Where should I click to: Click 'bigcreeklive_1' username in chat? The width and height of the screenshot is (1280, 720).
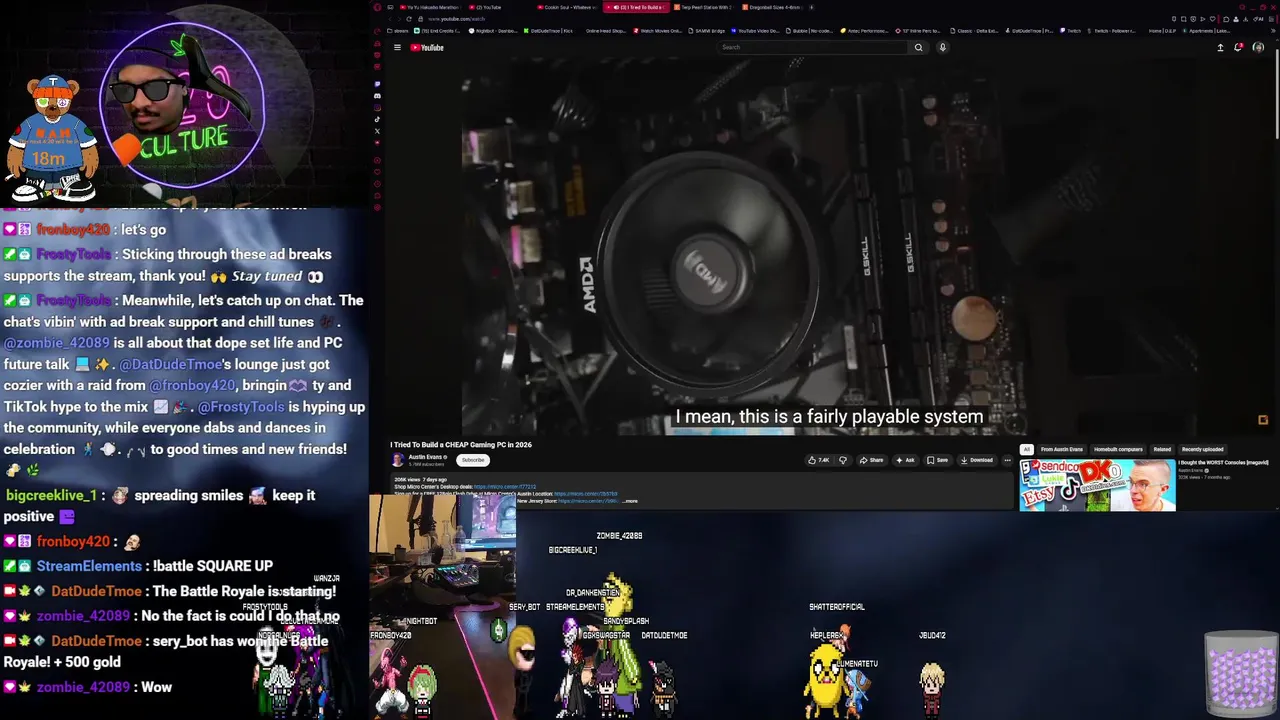[x=51, y=495]
